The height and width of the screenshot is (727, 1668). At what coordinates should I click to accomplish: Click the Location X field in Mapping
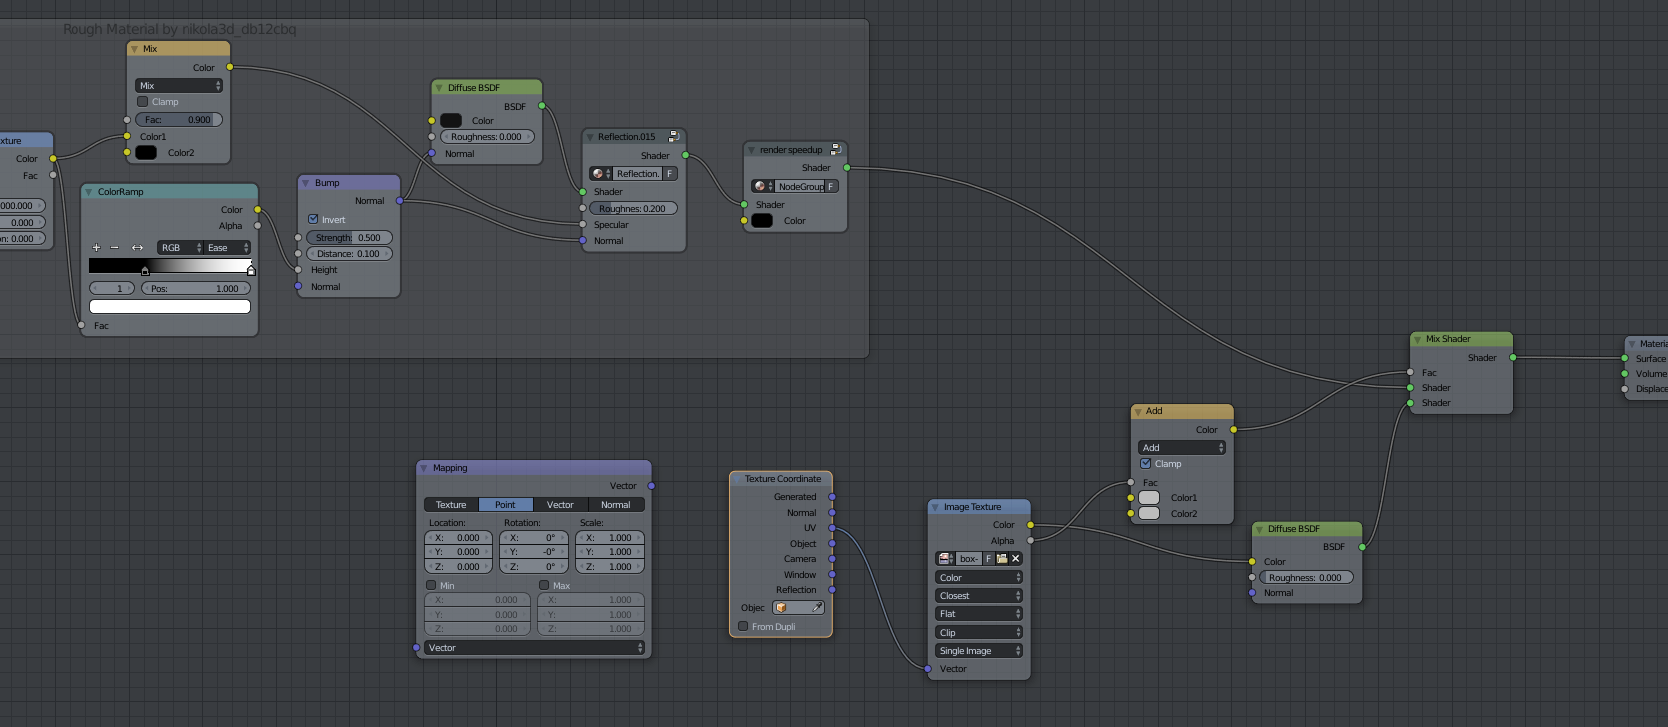pos(458,538)
